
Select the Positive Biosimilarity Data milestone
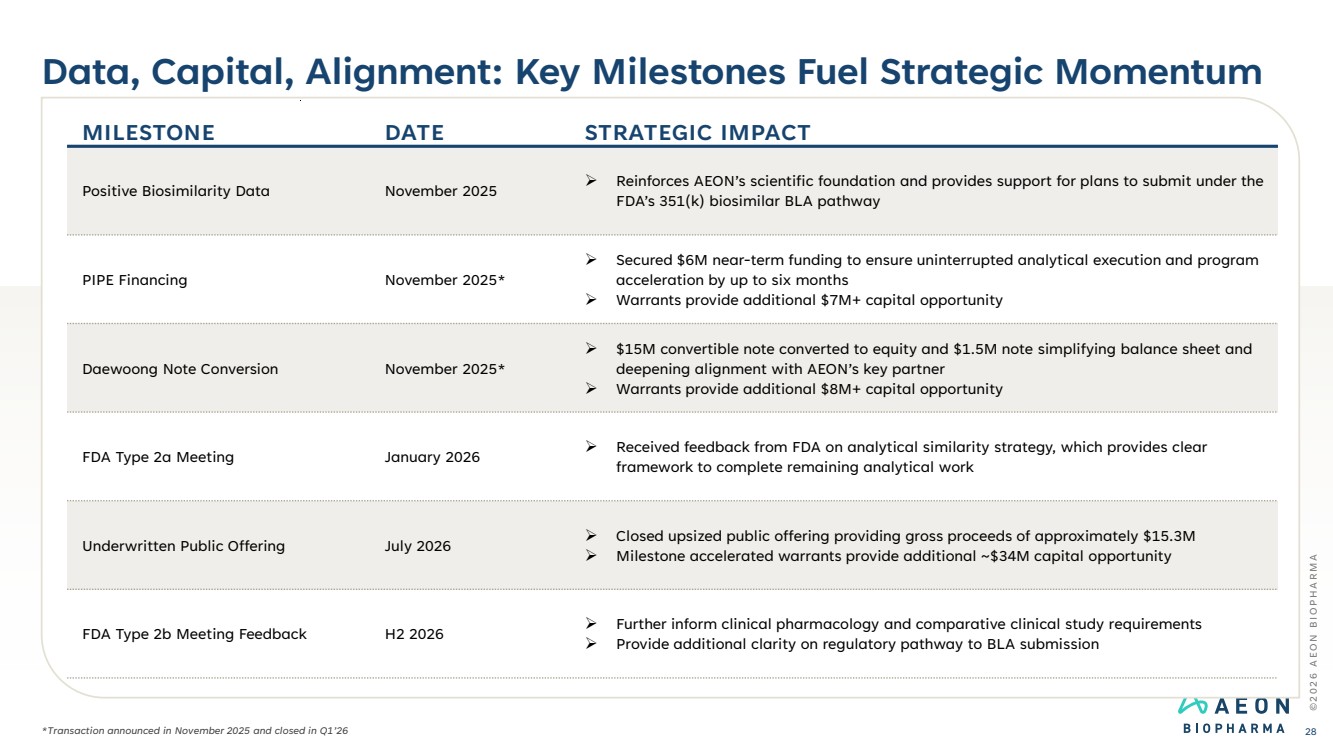[x=176, y=191]
